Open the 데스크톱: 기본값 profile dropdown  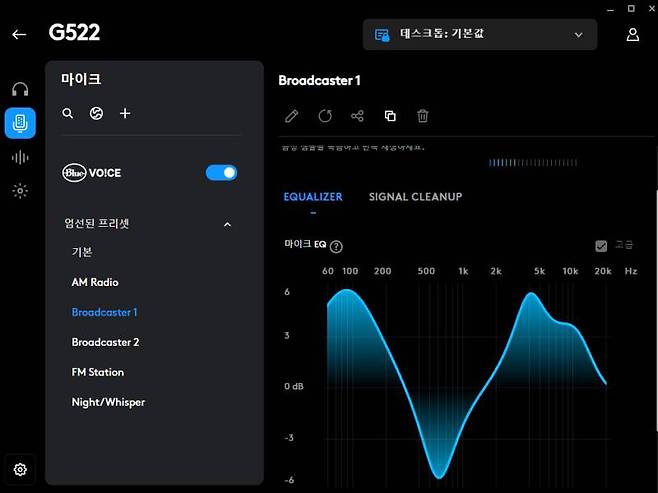[x=479, y=34]
